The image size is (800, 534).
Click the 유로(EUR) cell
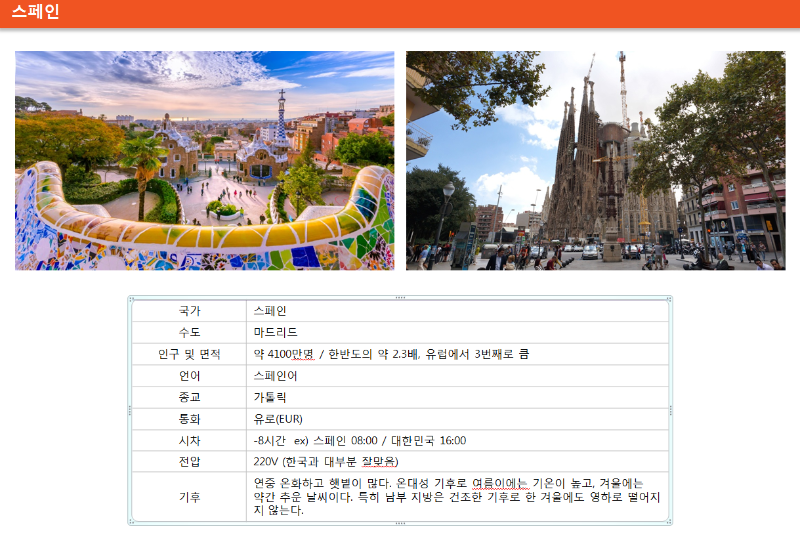[x=457, y=419]
